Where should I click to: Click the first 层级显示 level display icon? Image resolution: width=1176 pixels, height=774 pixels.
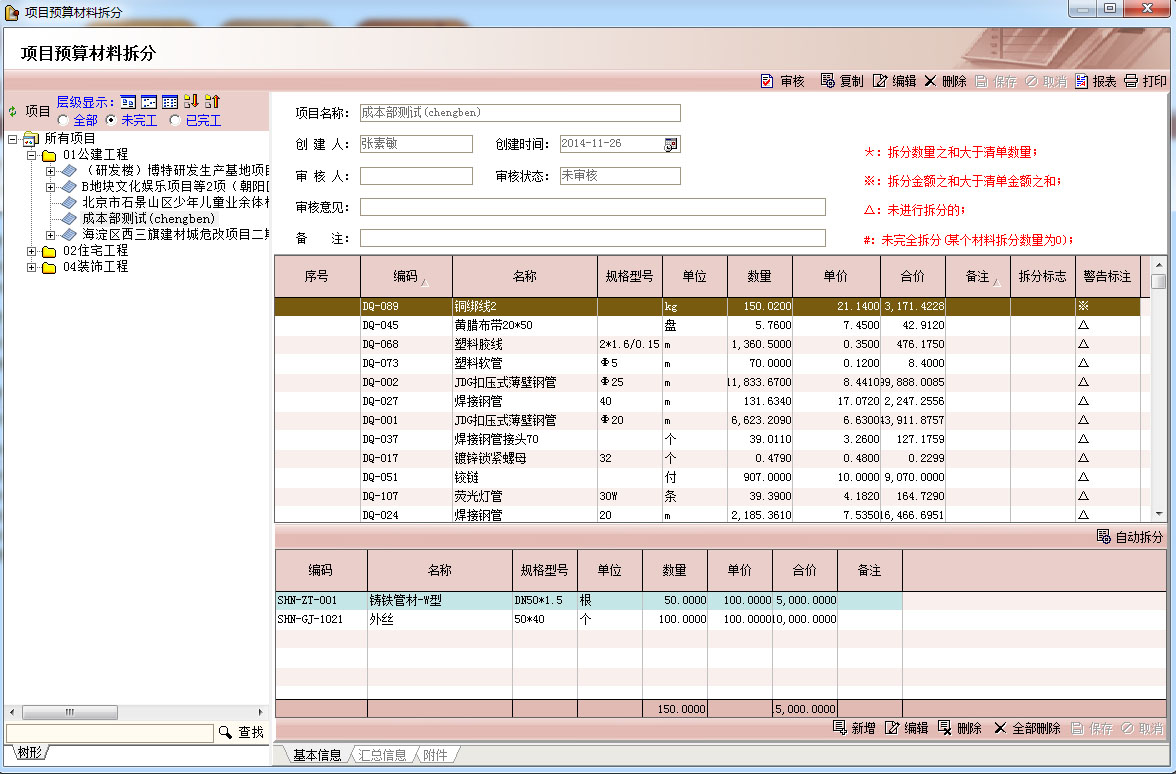128,102
